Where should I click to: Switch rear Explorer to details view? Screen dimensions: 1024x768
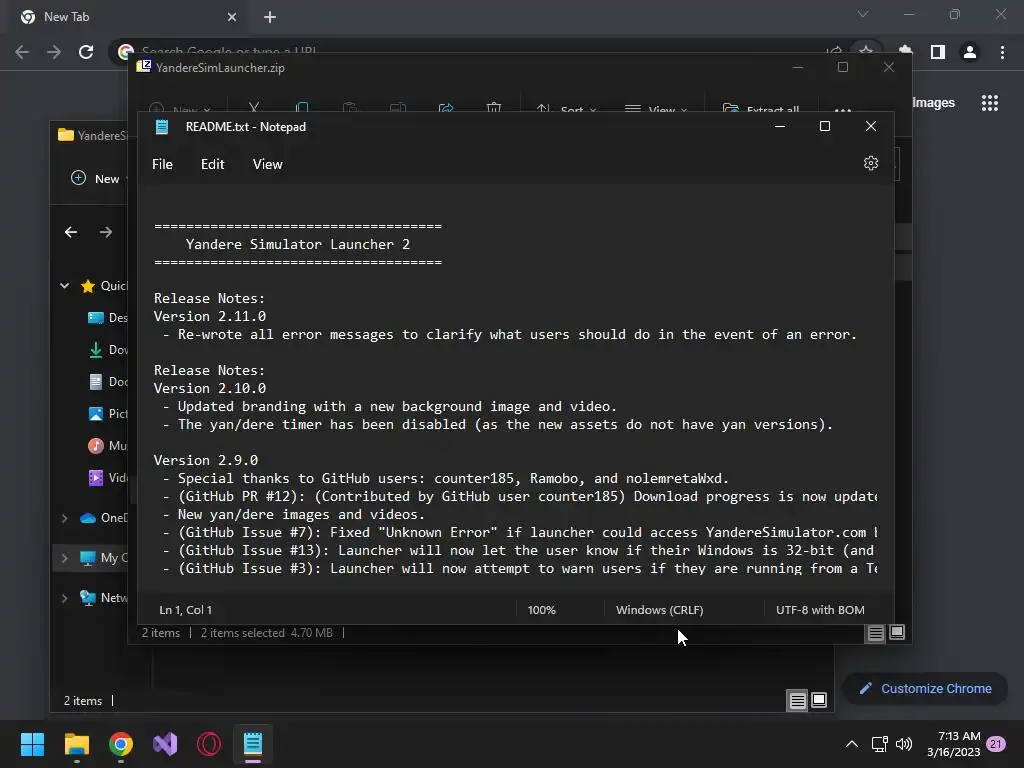797,701
